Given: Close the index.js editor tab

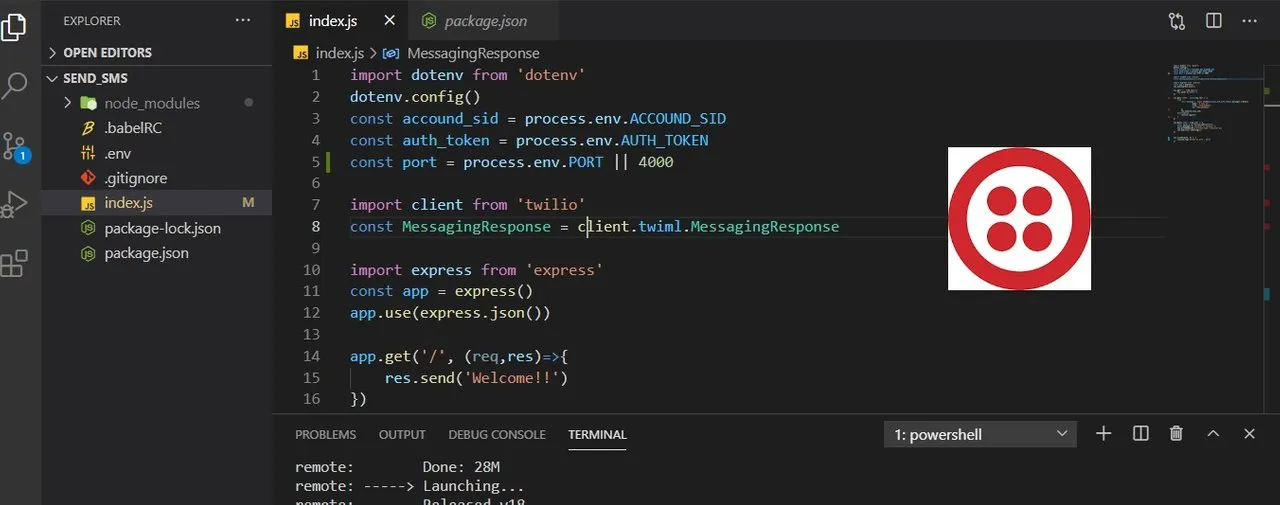Looking at the screenshot, I should (389, 20).
